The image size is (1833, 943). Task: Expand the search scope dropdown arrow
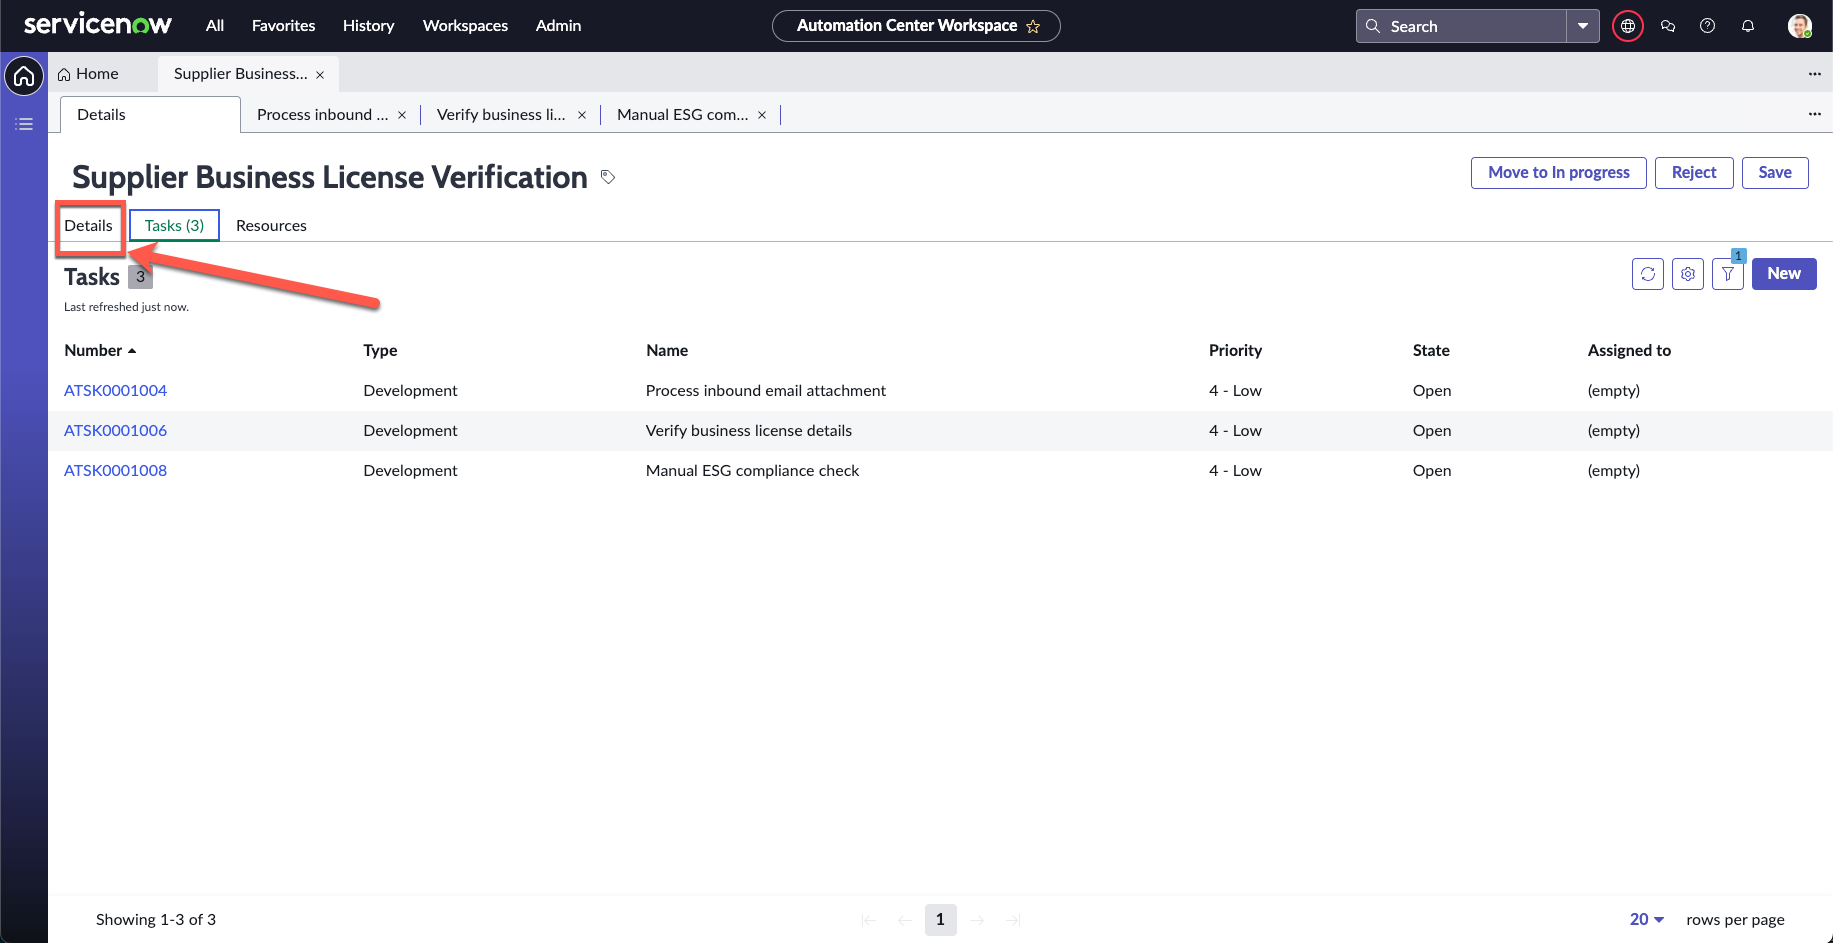pos(1582,26)
